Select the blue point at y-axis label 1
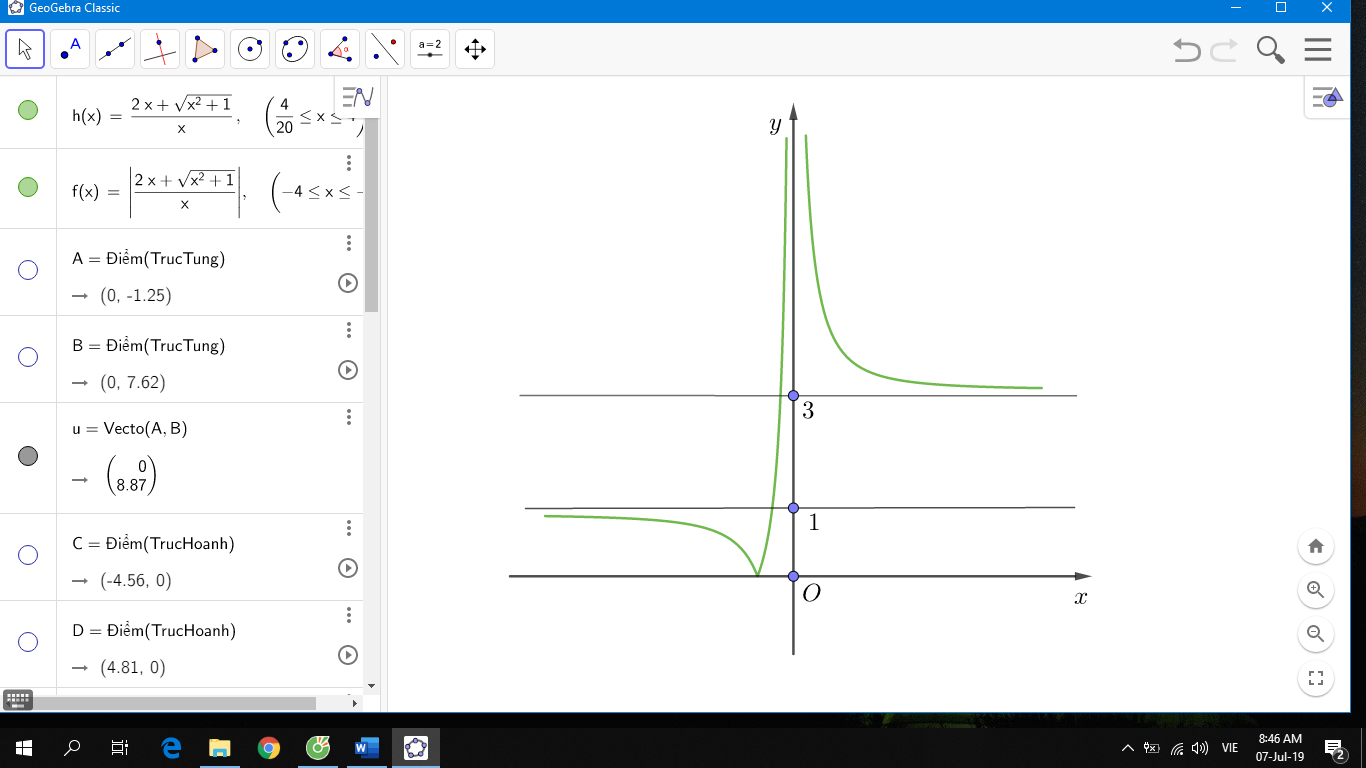This screenshot has width=1366, height=768. pyautogui.click(x=793, y=508)
